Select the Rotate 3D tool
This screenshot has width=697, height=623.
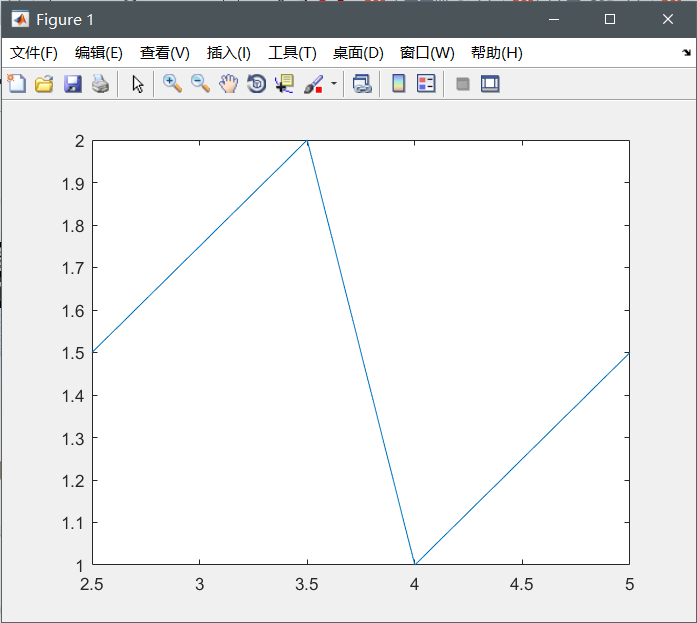256,84
